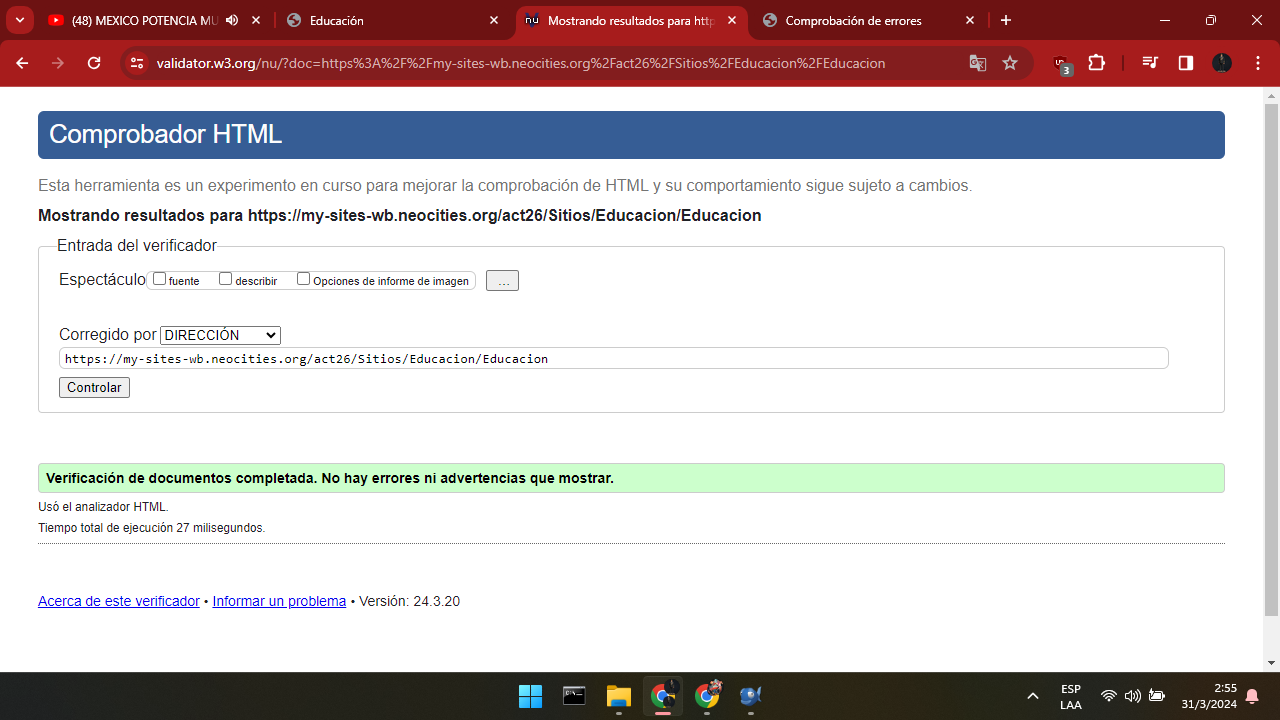The image size is (1280, 720).
Task: Click the '...' more options button
Action: (x=502, y=281)
